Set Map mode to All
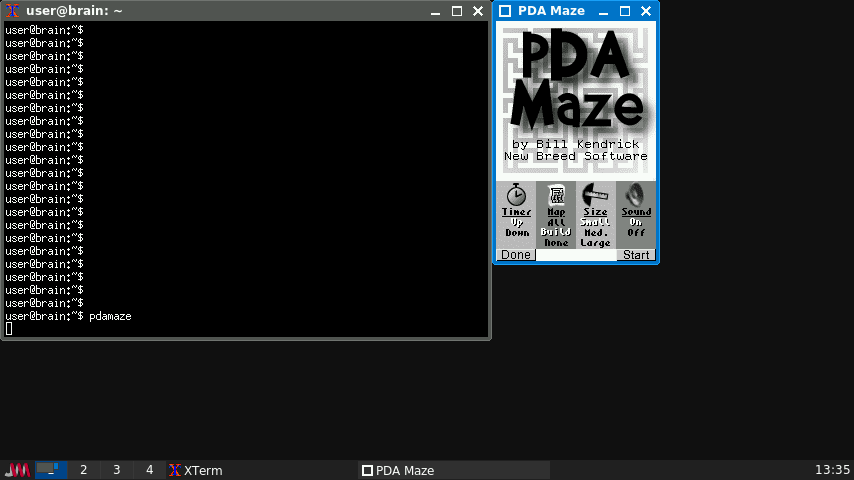854x480 pixels. pyautogui.click(x=556, y=222)
